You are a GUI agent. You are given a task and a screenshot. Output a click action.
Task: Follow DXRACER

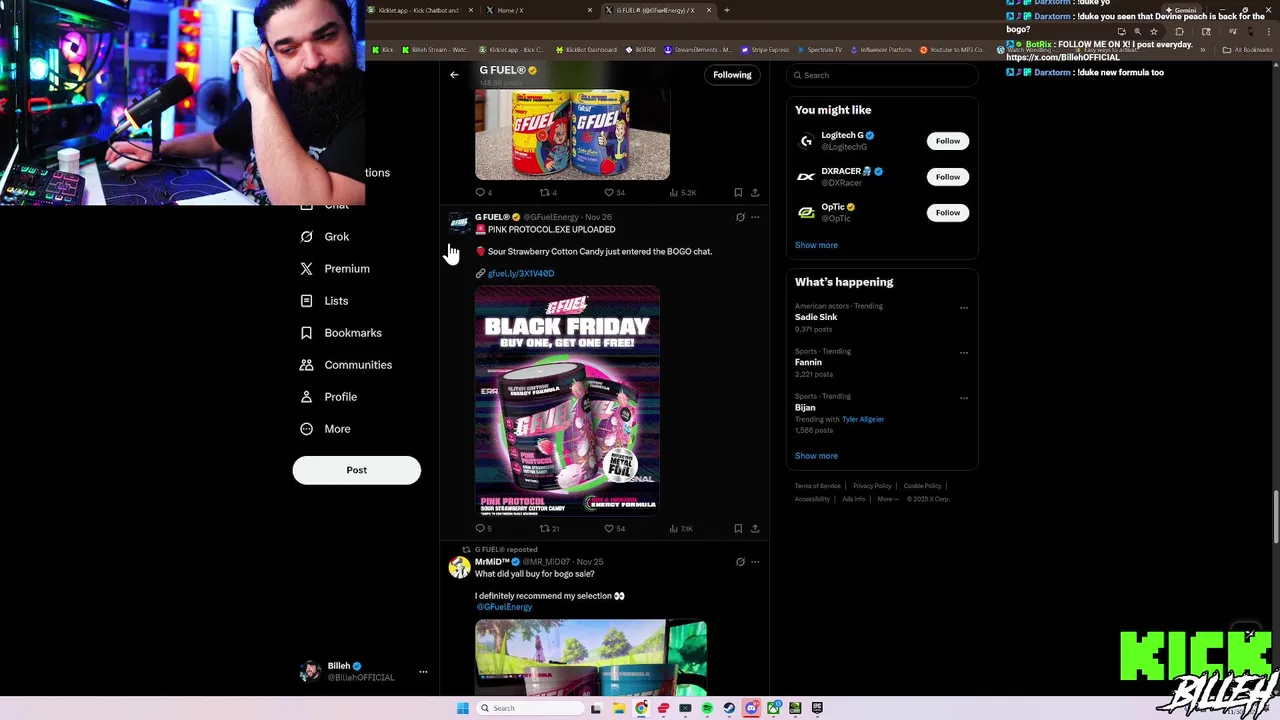(947, 177)
